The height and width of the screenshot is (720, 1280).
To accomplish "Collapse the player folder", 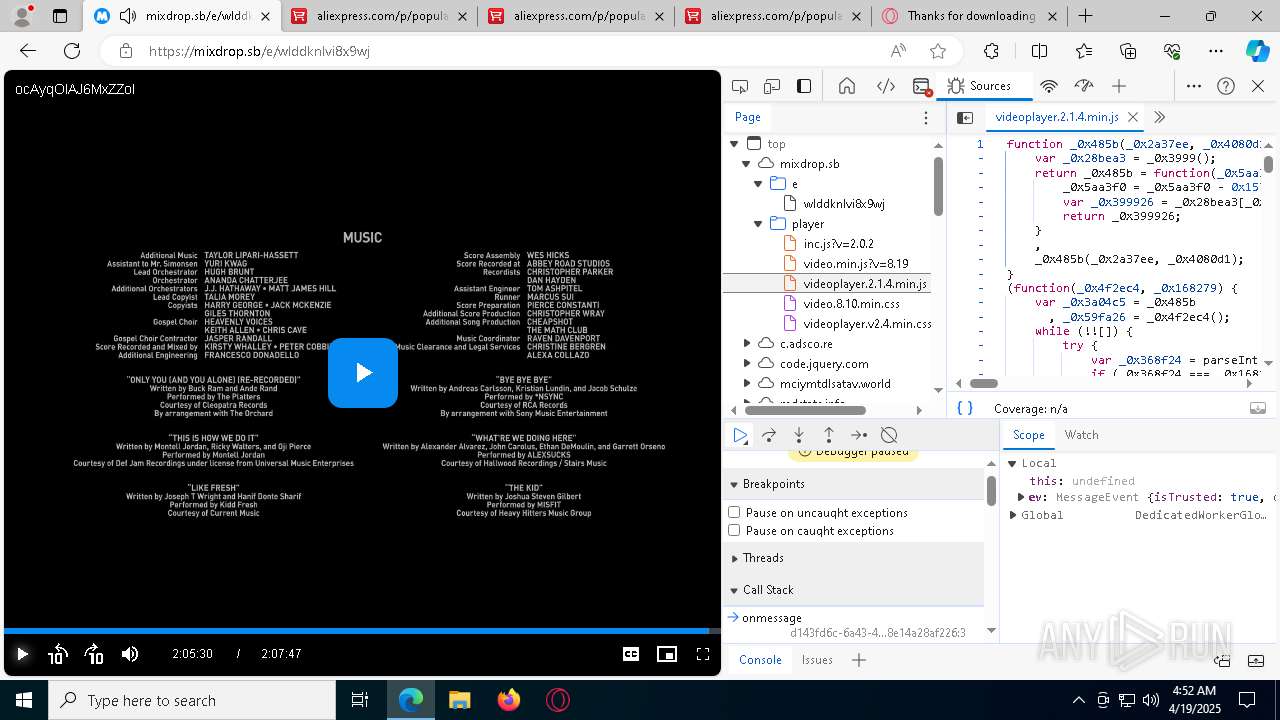I will tap(758, 224).
